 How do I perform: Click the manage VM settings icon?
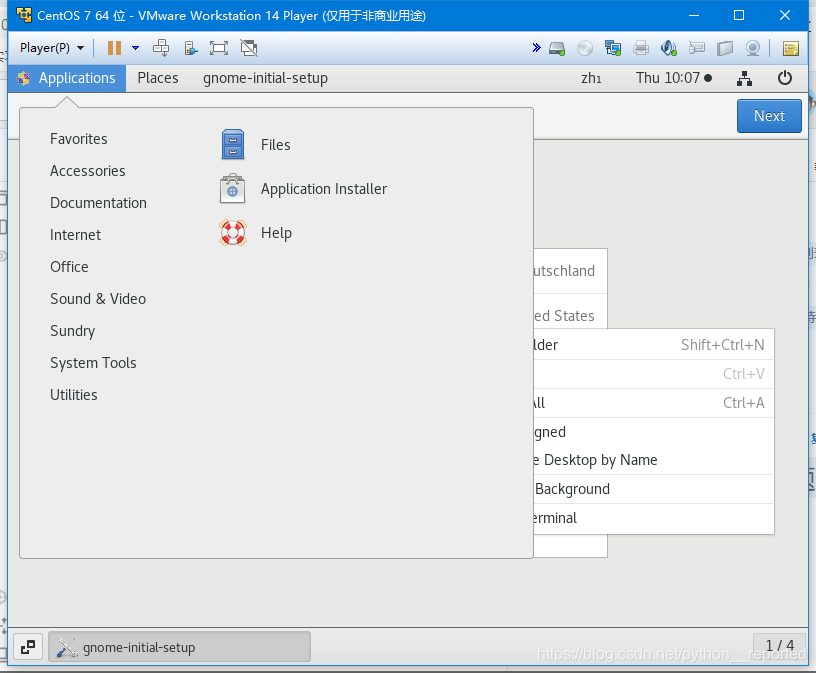[191, 48]
